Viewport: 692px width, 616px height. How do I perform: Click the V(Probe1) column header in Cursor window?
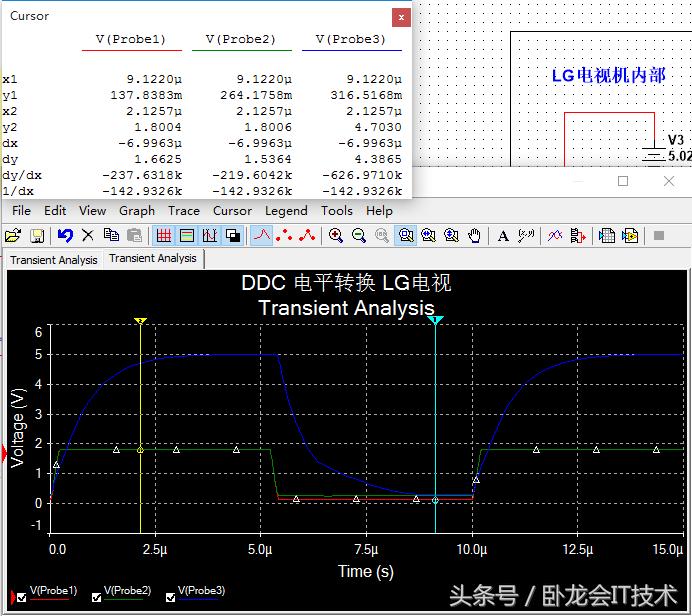point(131,39)
